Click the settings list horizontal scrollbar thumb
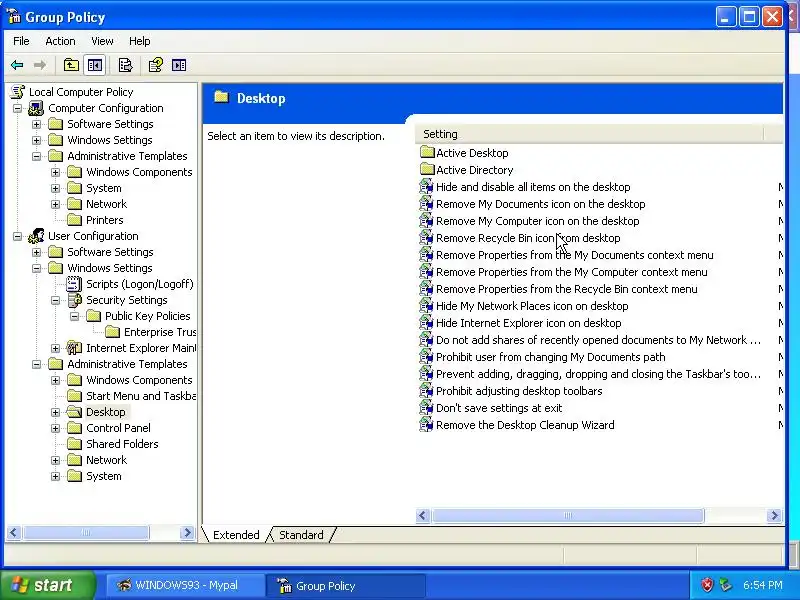This screenshot has height=600, width=800. 567,515
